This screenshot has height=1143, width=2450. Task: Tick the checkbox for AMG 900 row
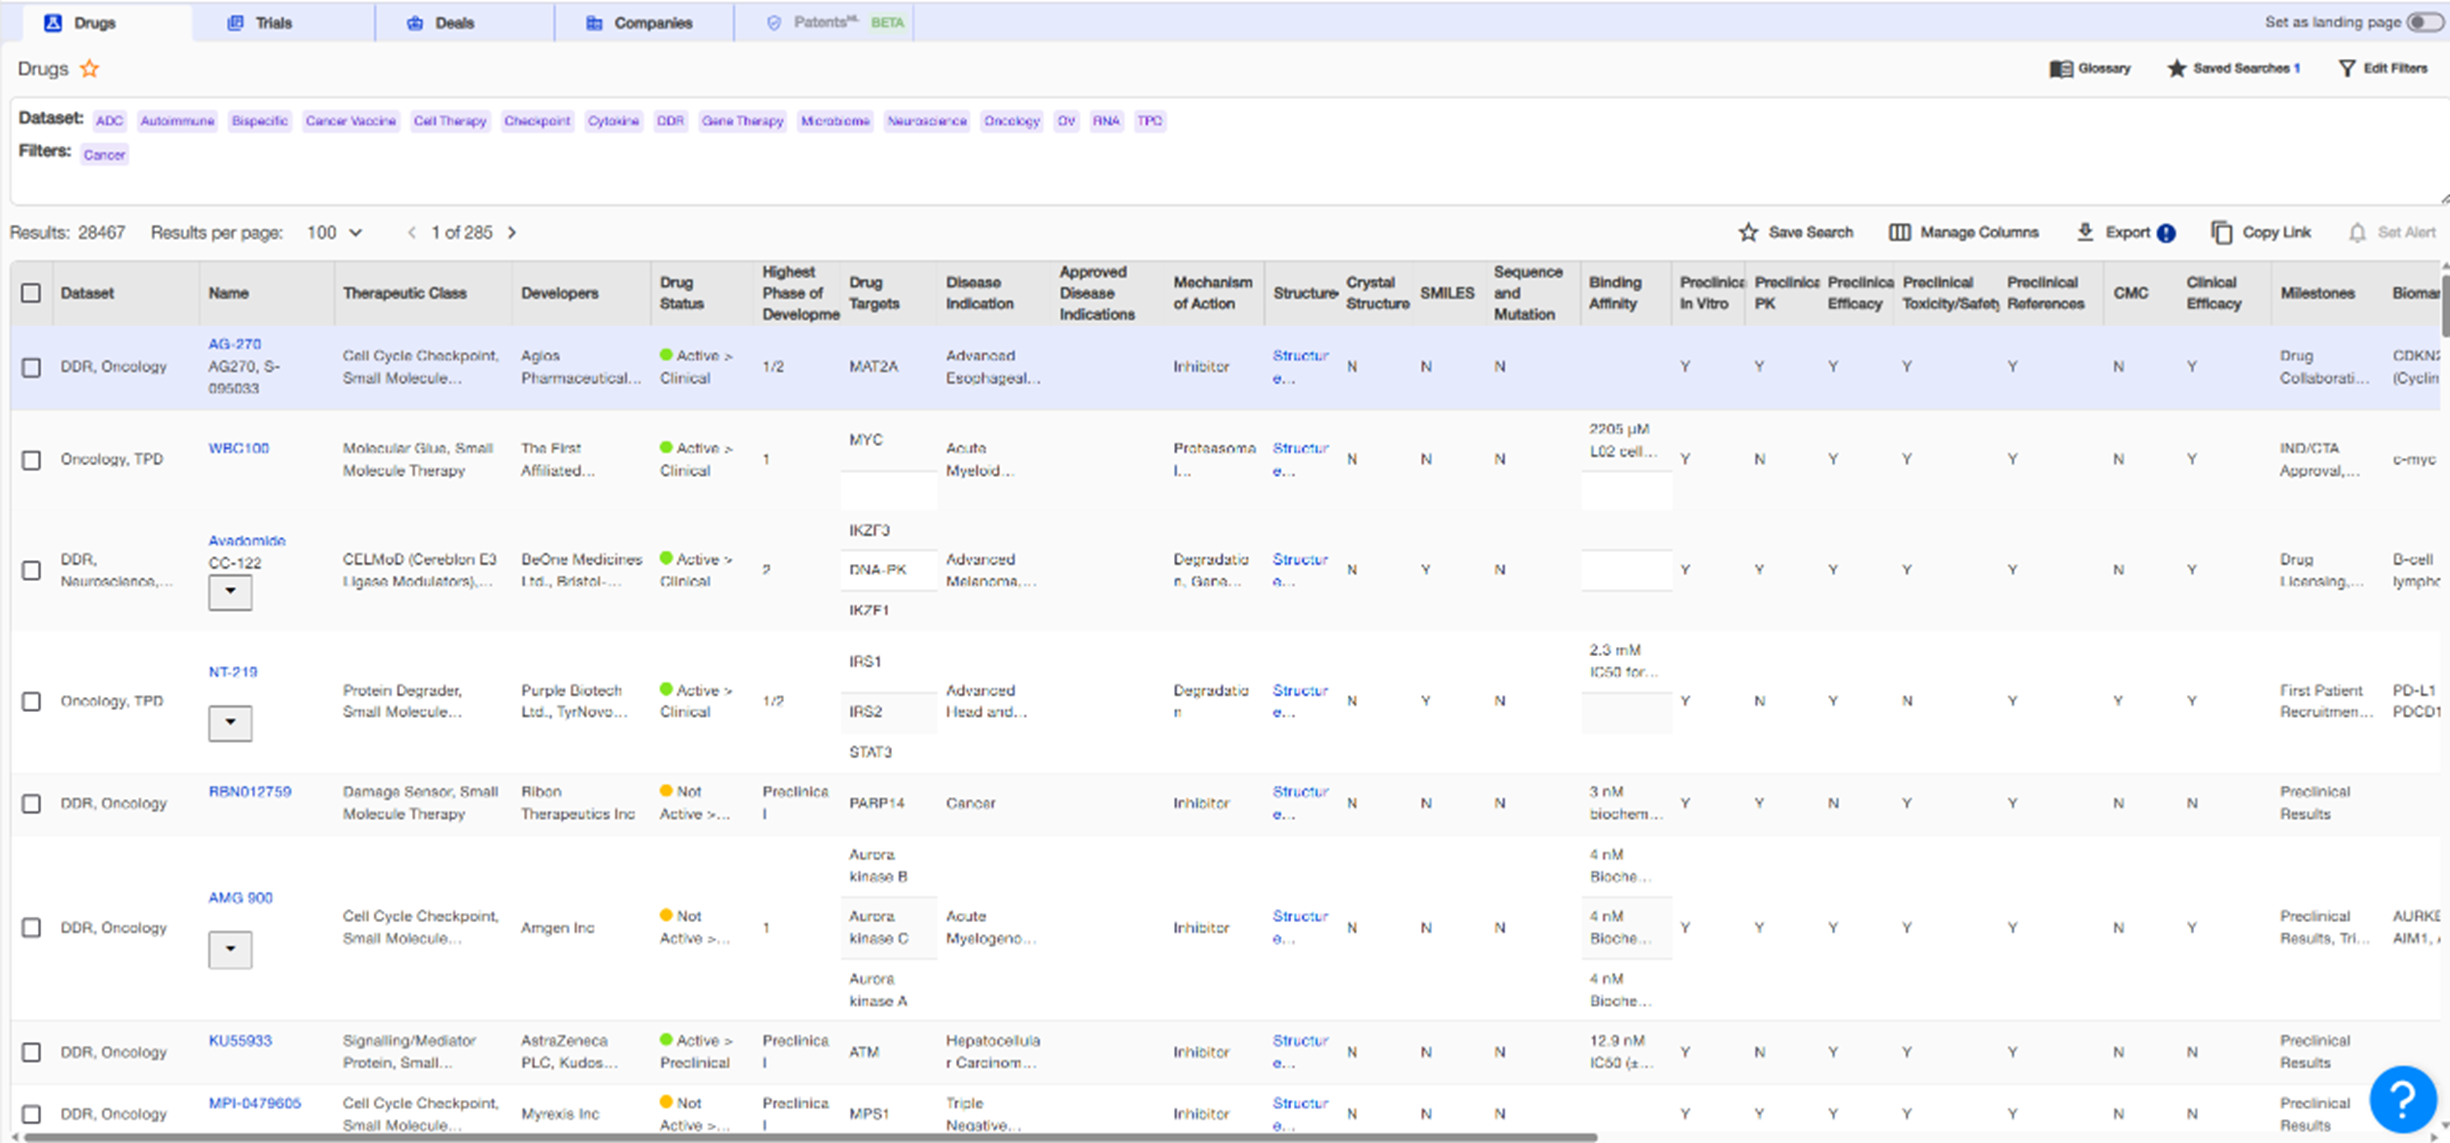(31, 928)
